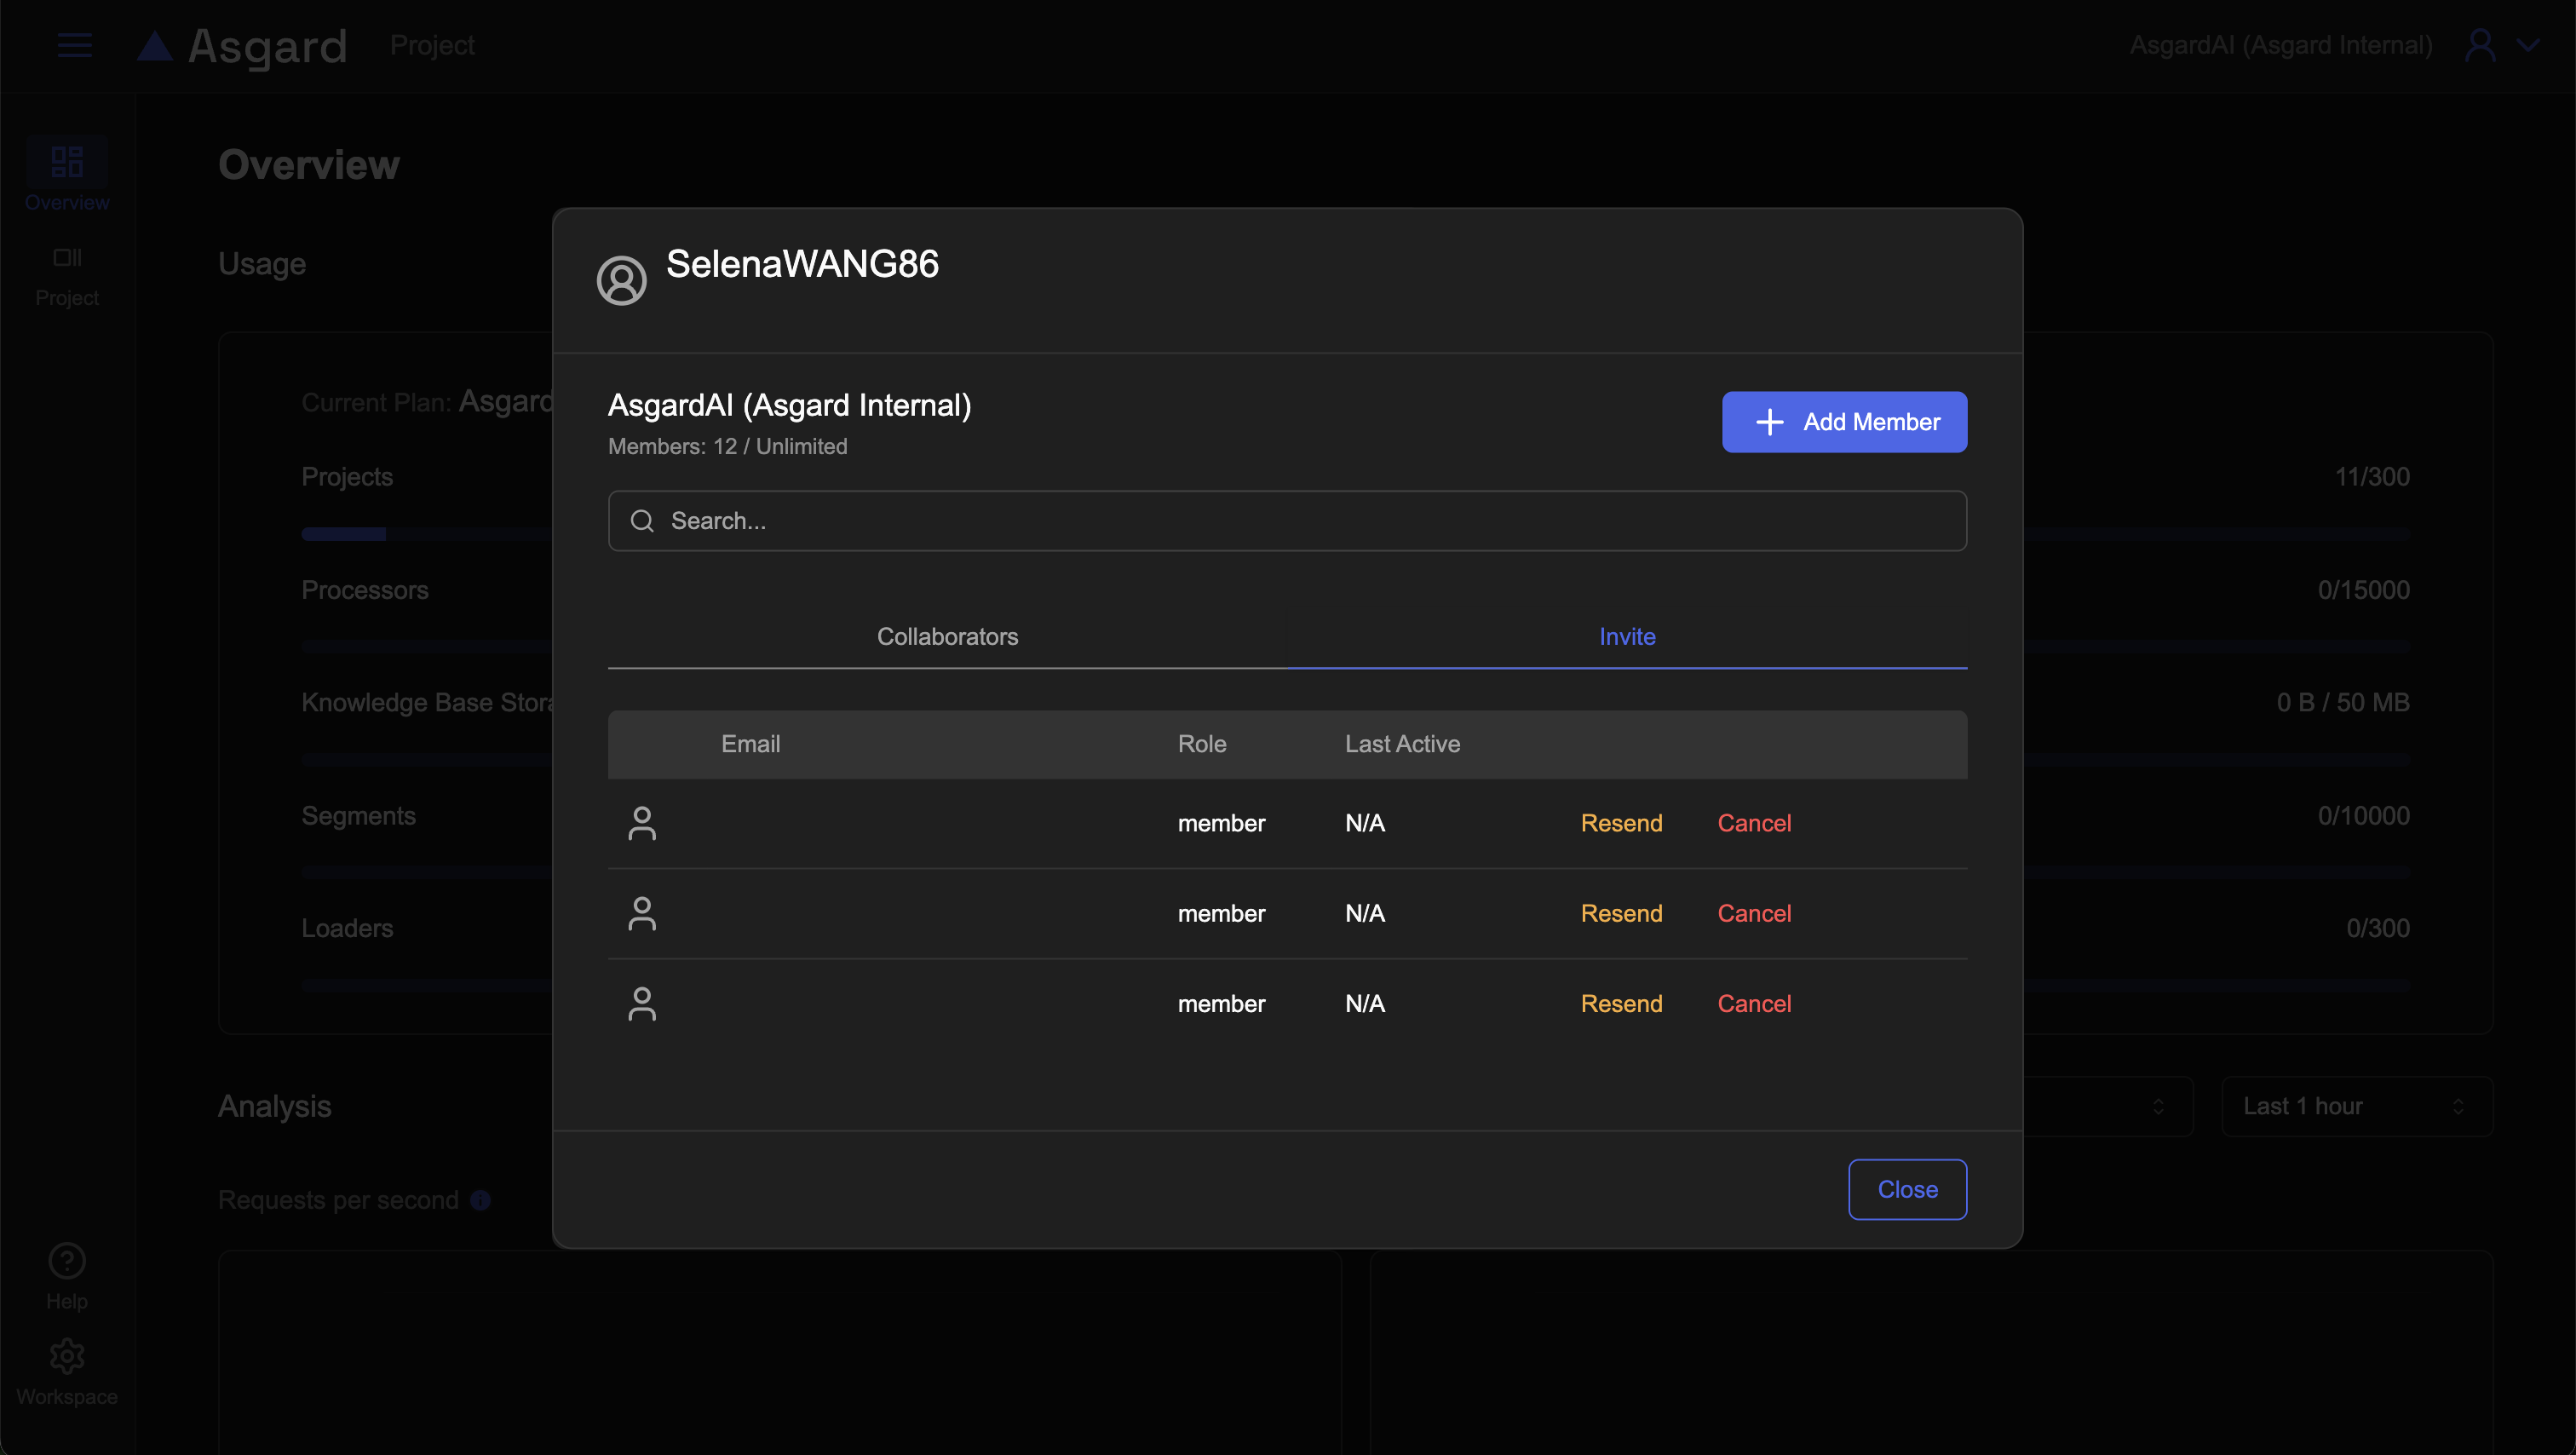The width and height of the screenshot is (2576, 1455).
Task: Click the Asgard triangle logo
Action: 155,46
